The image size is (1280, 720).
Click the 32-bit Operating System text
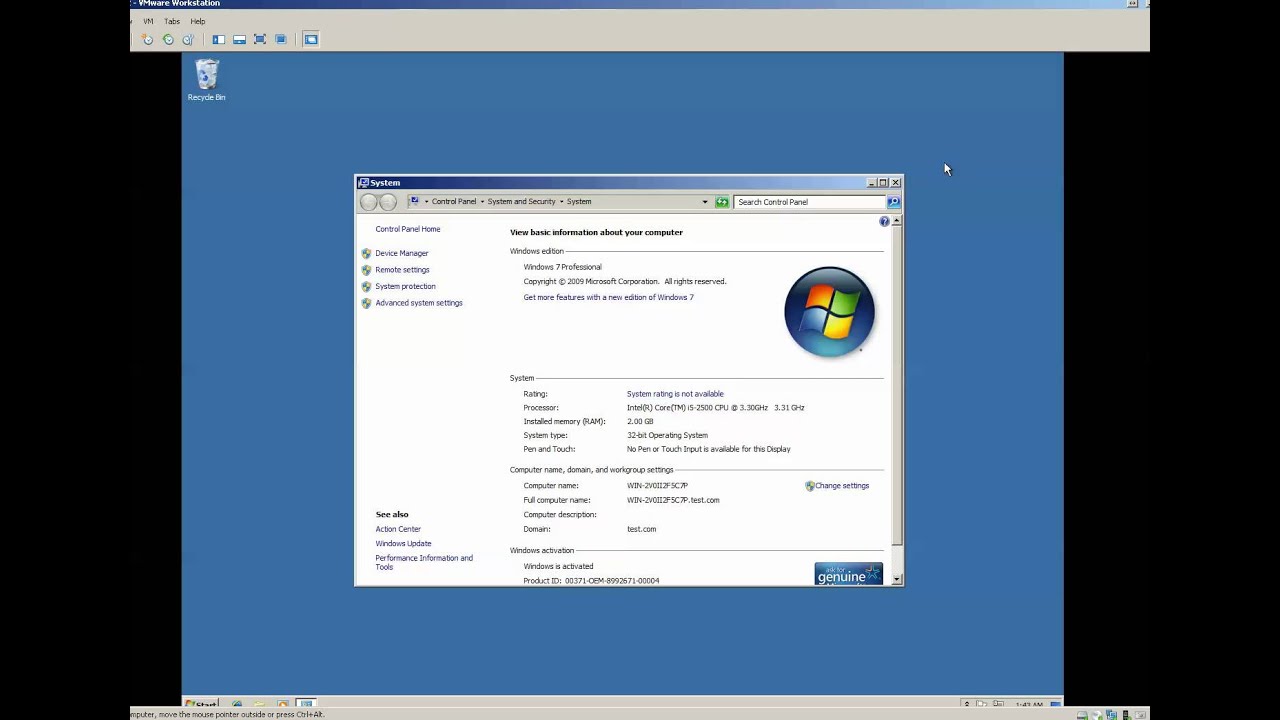[x=667, y=435]
